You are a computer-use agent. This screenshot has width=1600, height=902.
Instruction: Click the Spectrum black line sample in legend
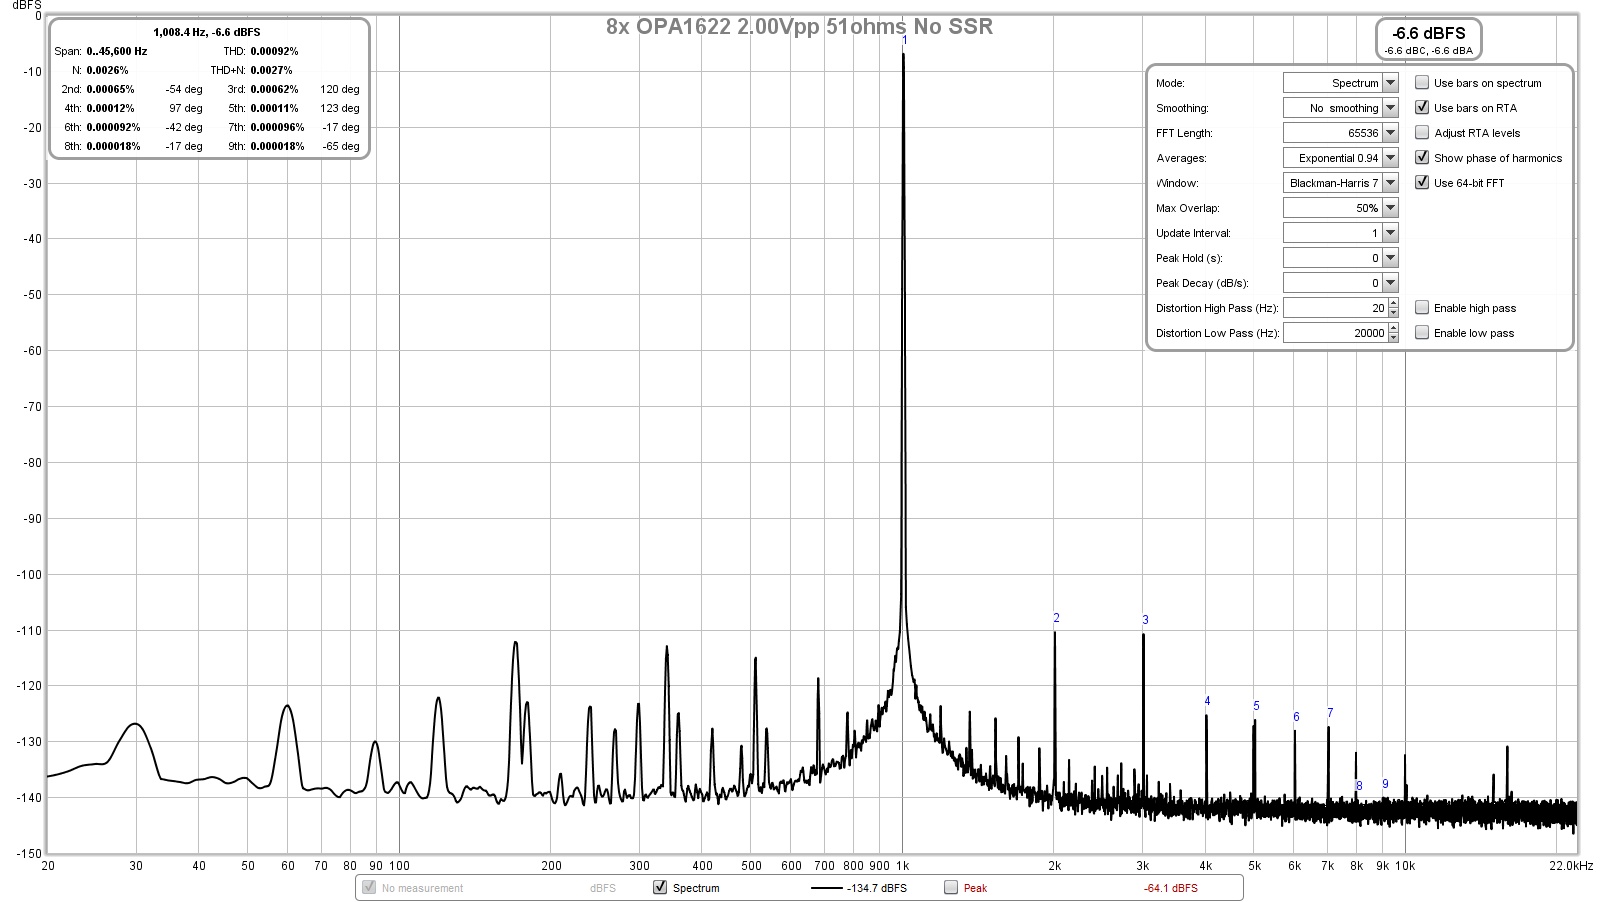pyautogui.click(x=827, y=888)
